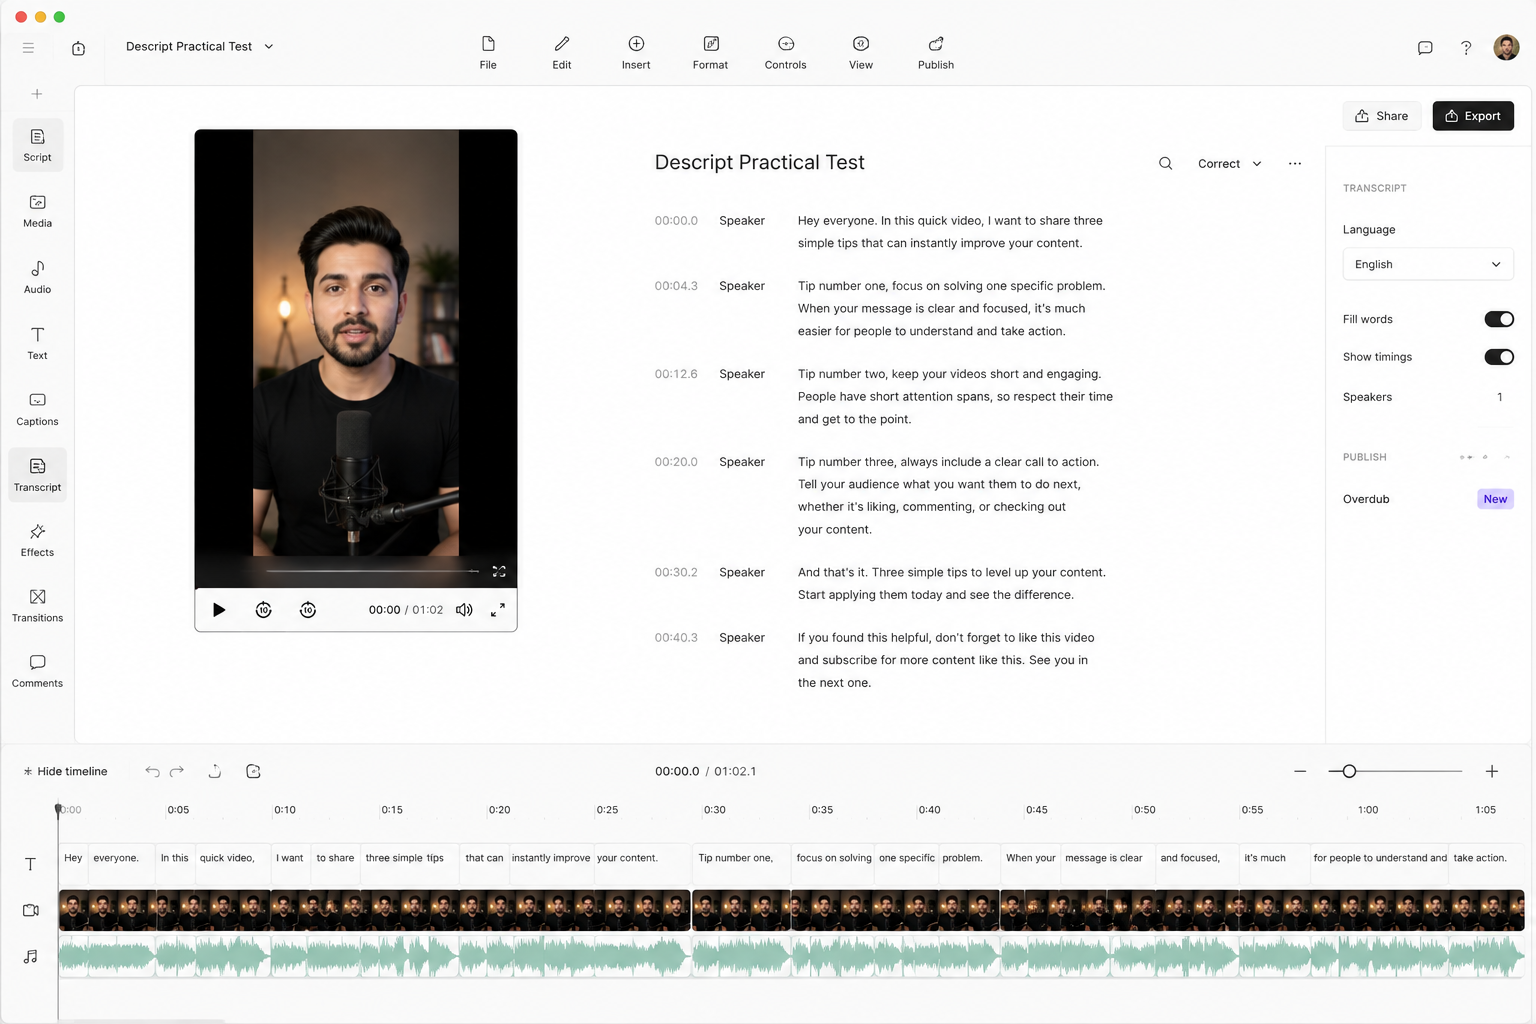Click the Share button
1536x1024 pixels.
click(1382, 116)
